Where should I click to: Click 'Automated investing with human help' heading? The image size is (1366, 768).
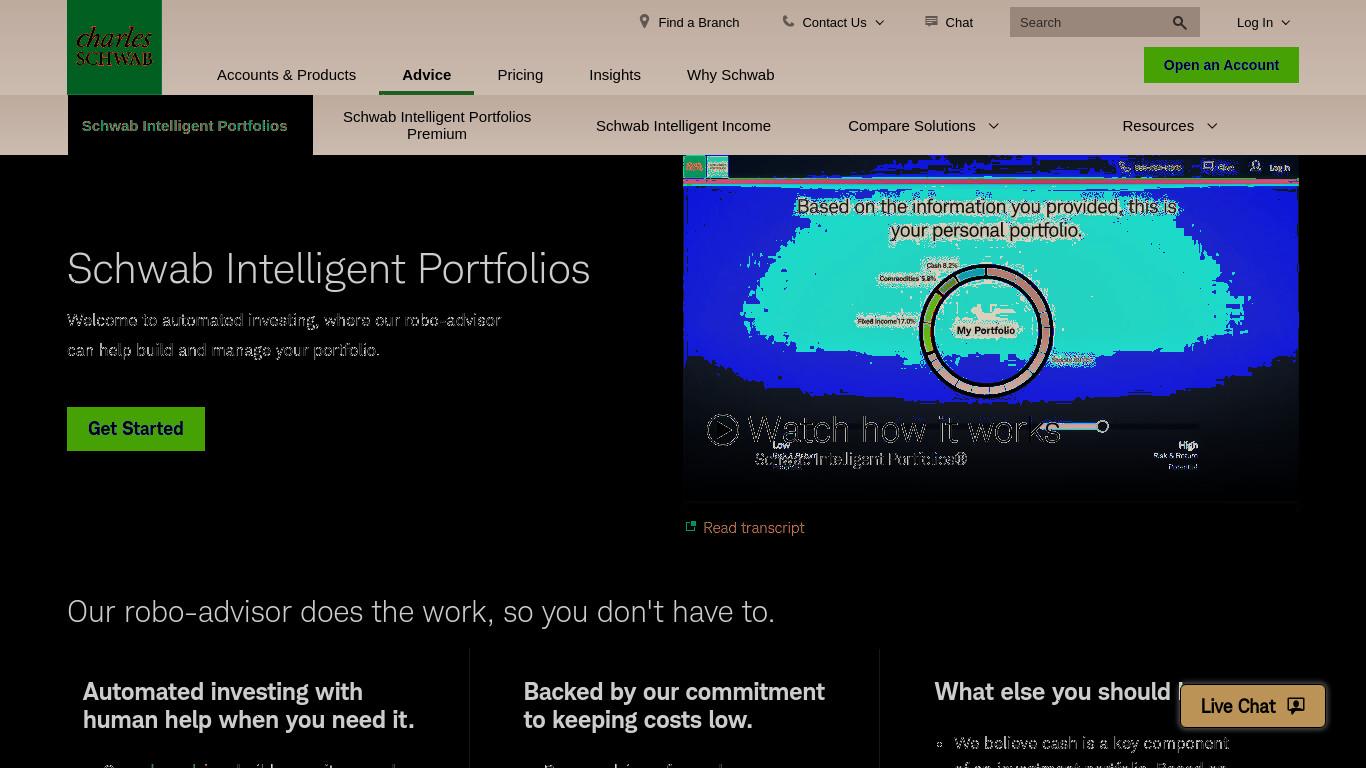249,706
